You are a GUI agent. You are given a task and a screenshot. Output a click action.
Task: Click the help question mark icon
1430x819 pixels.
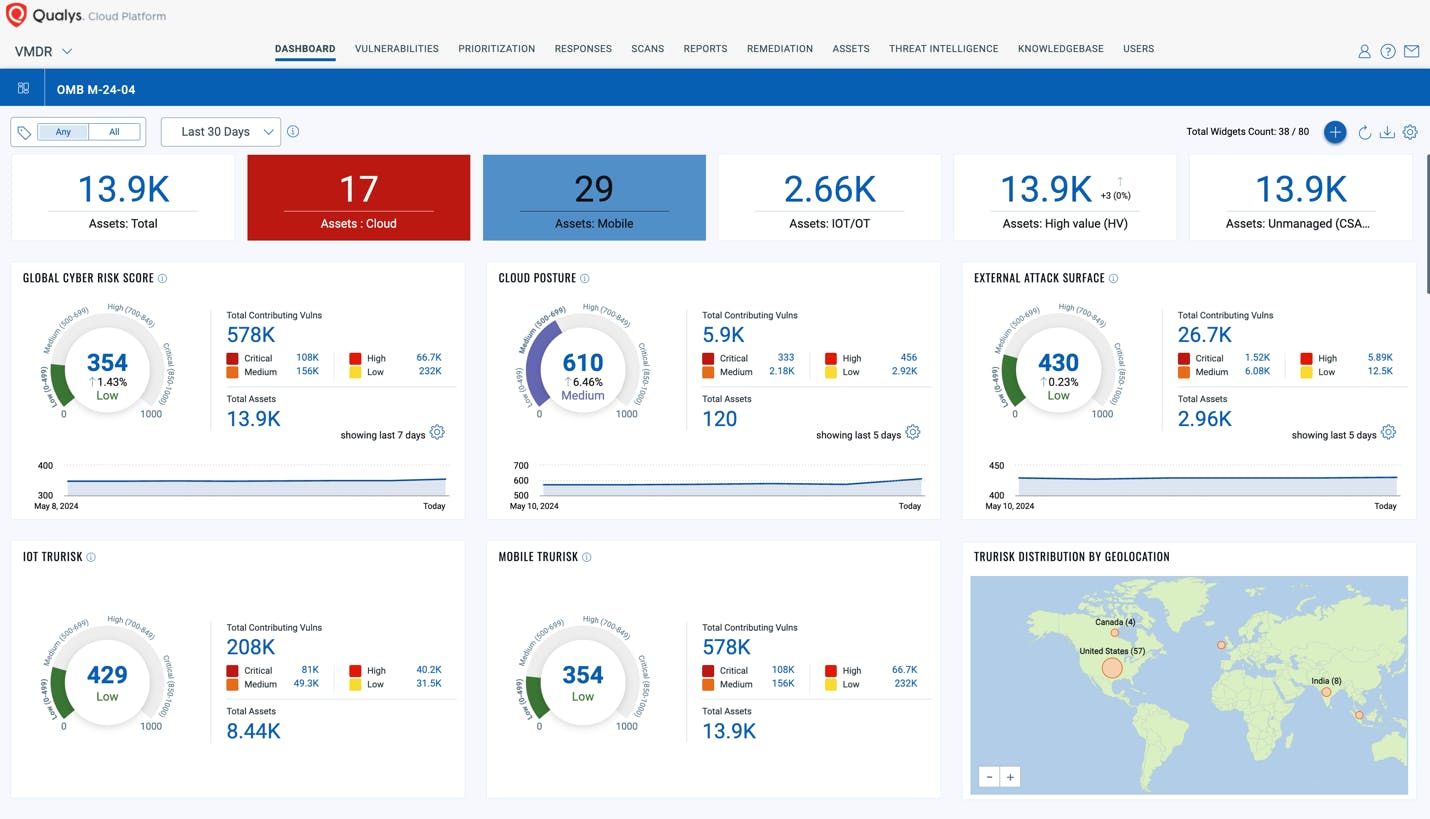(x=1388, y=51)
